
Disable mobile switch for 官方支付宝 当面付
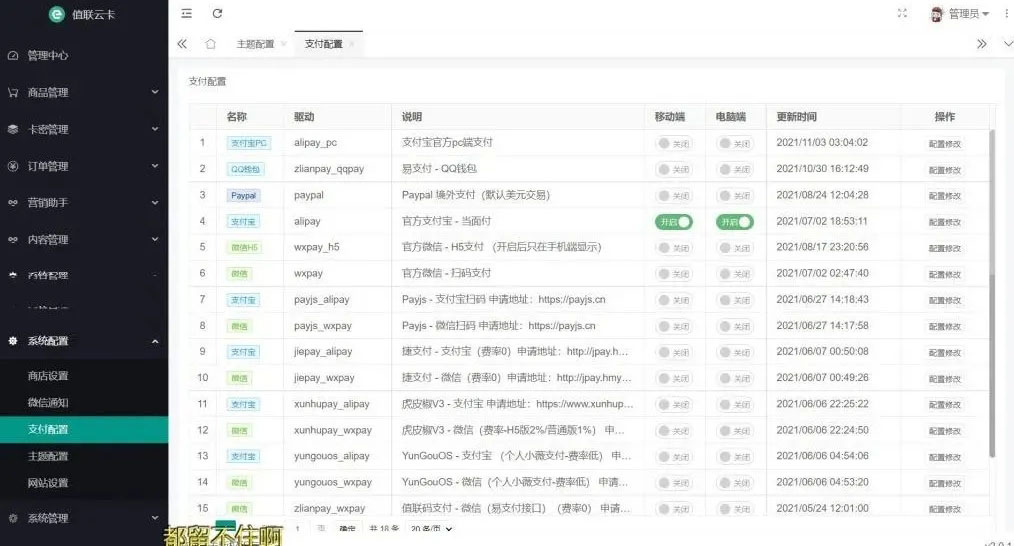pyautogui.click(x=674, y=222)
